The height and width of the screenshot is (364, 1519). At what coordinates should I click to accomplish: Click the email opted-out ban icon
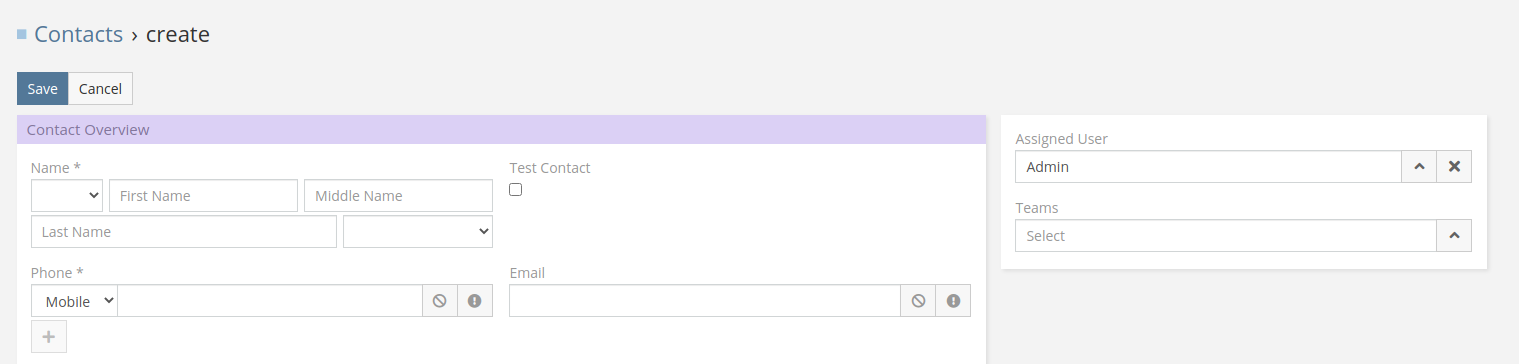918,300
